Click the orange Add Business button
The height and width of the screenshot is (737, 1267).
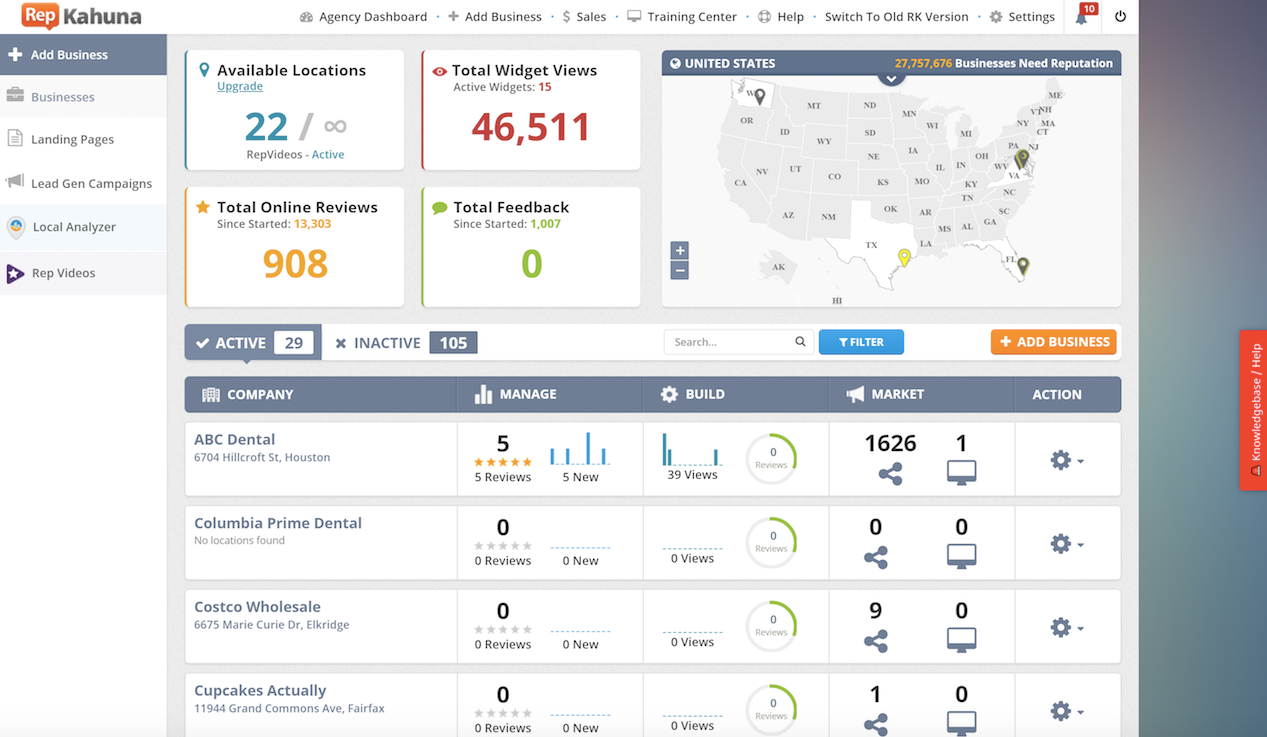tap(1054, 342)
